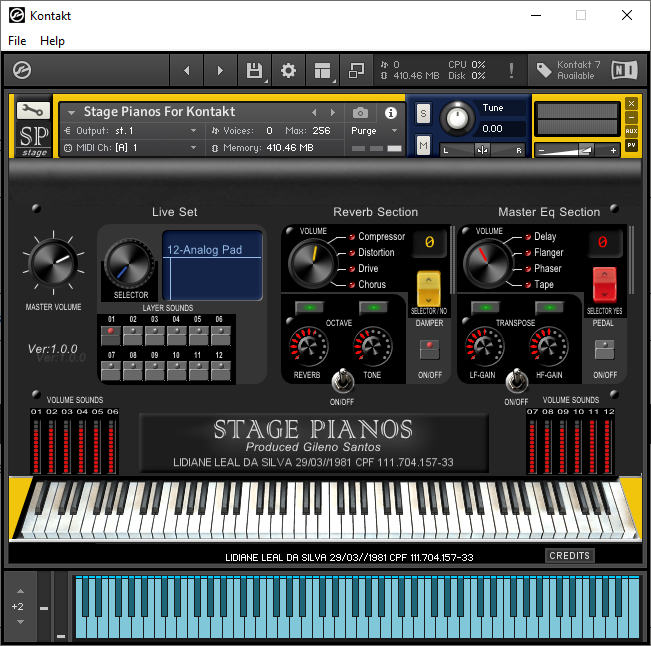Viewport: 651px width, 646px height.
Task: Click the pan center icon
Action: pos(482,150)
